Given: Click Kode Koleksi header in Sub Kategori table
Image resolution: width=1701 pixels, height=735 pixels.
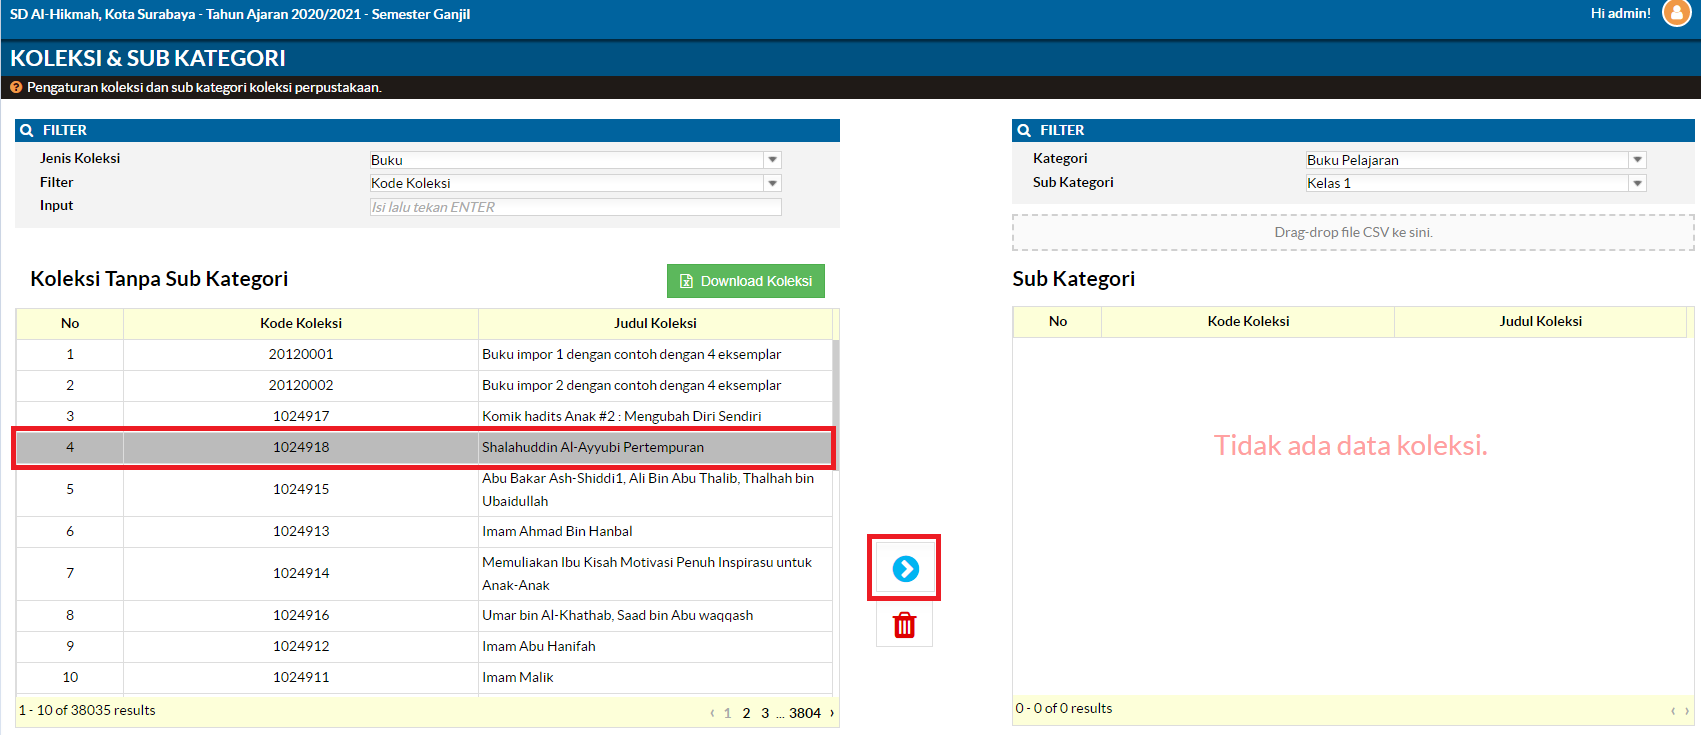Looking at the screenshot, I should [x=1248, y=321].
